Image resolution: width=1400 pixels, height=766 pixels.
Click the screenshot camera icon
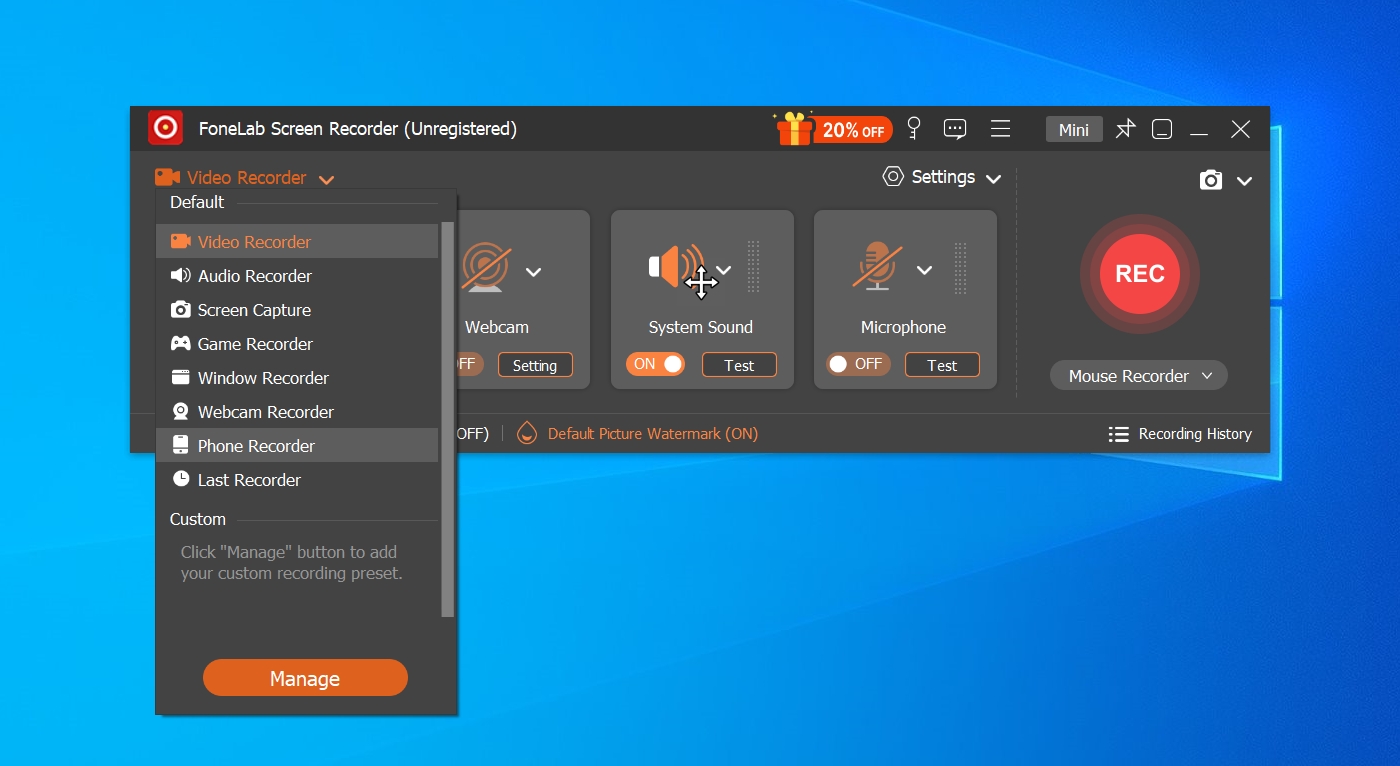[1211, 180]
